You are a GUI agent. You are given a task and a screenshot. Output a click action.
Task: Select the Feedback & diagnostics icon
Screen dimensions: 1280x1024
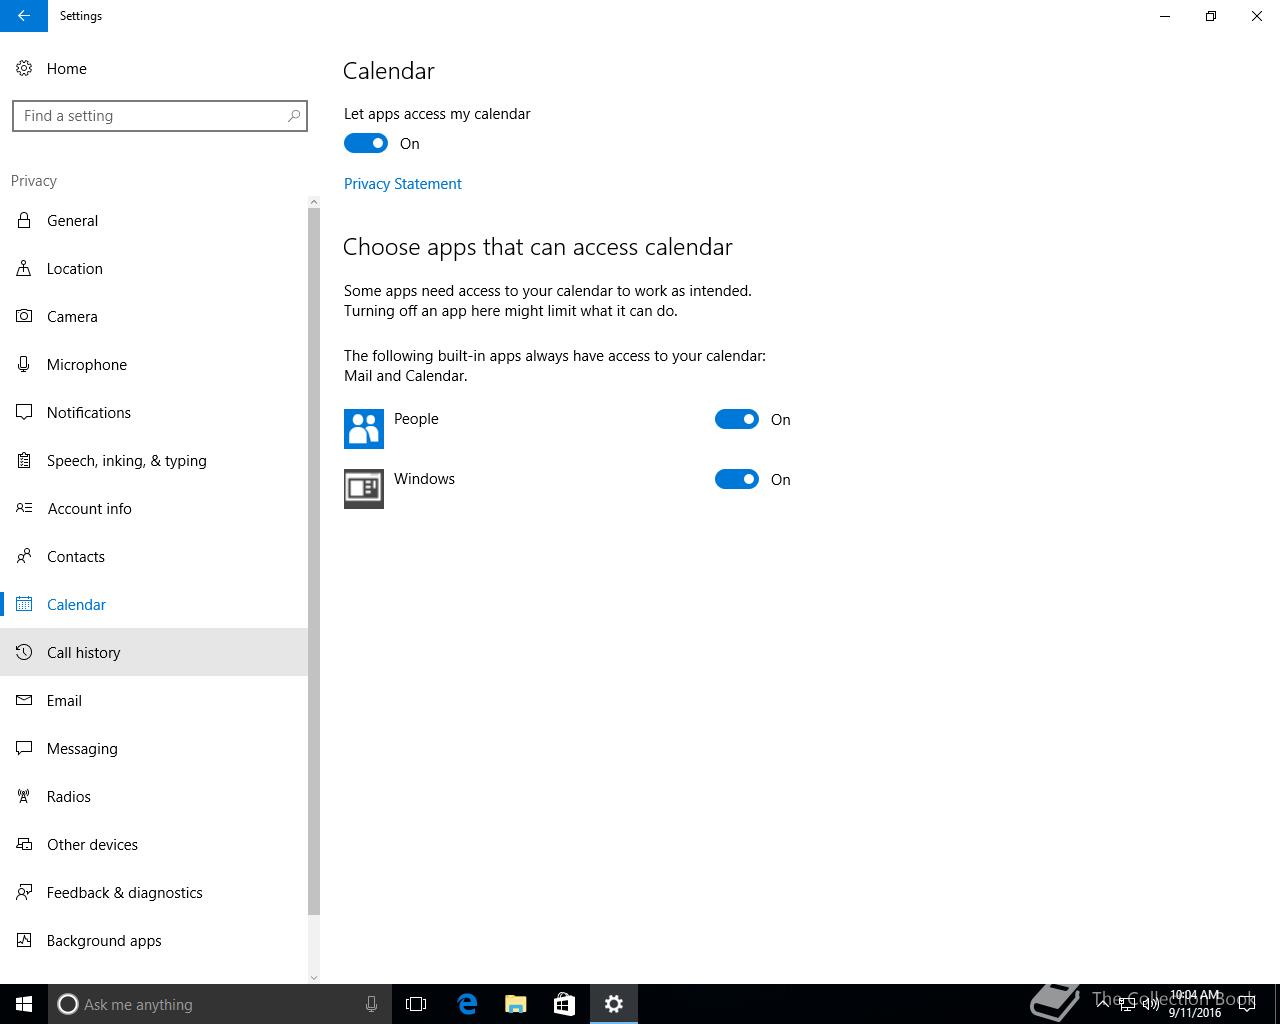[x=24, y=892]
